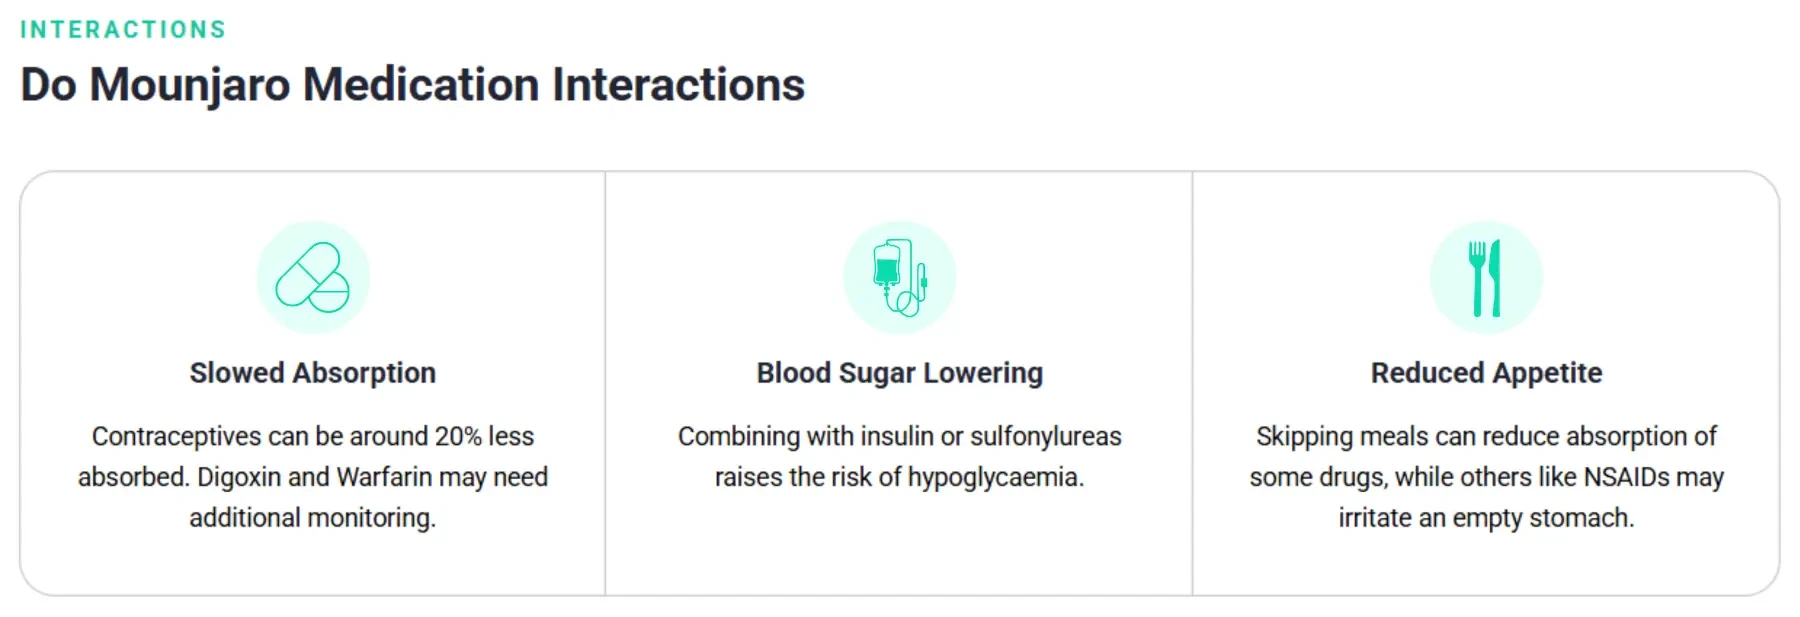1800x617 pixels.
Task: Select the Blood Sugar Lowering heading
Action: click(900, 373)
